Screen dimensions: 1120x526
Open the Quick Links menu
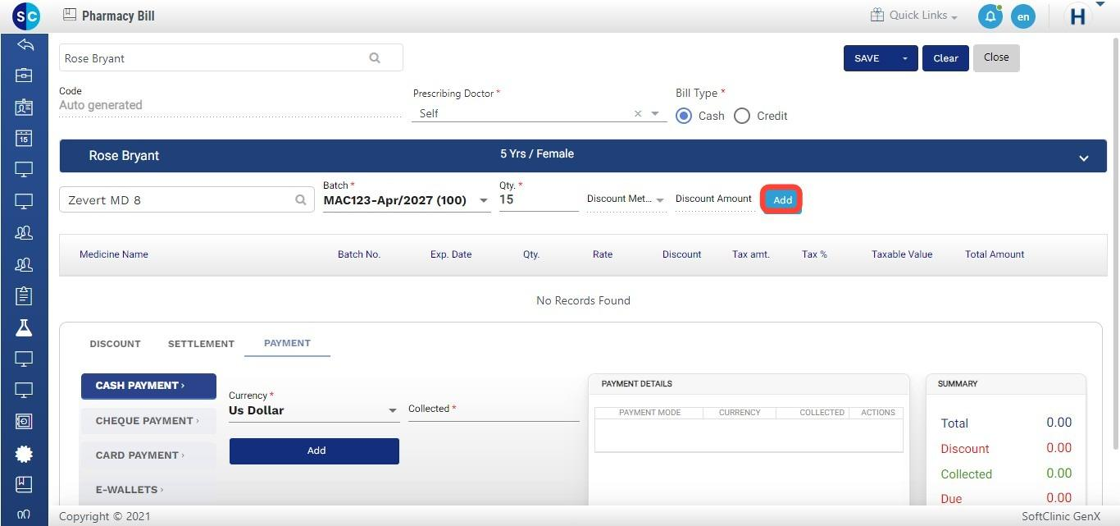[x=914, y=16]
